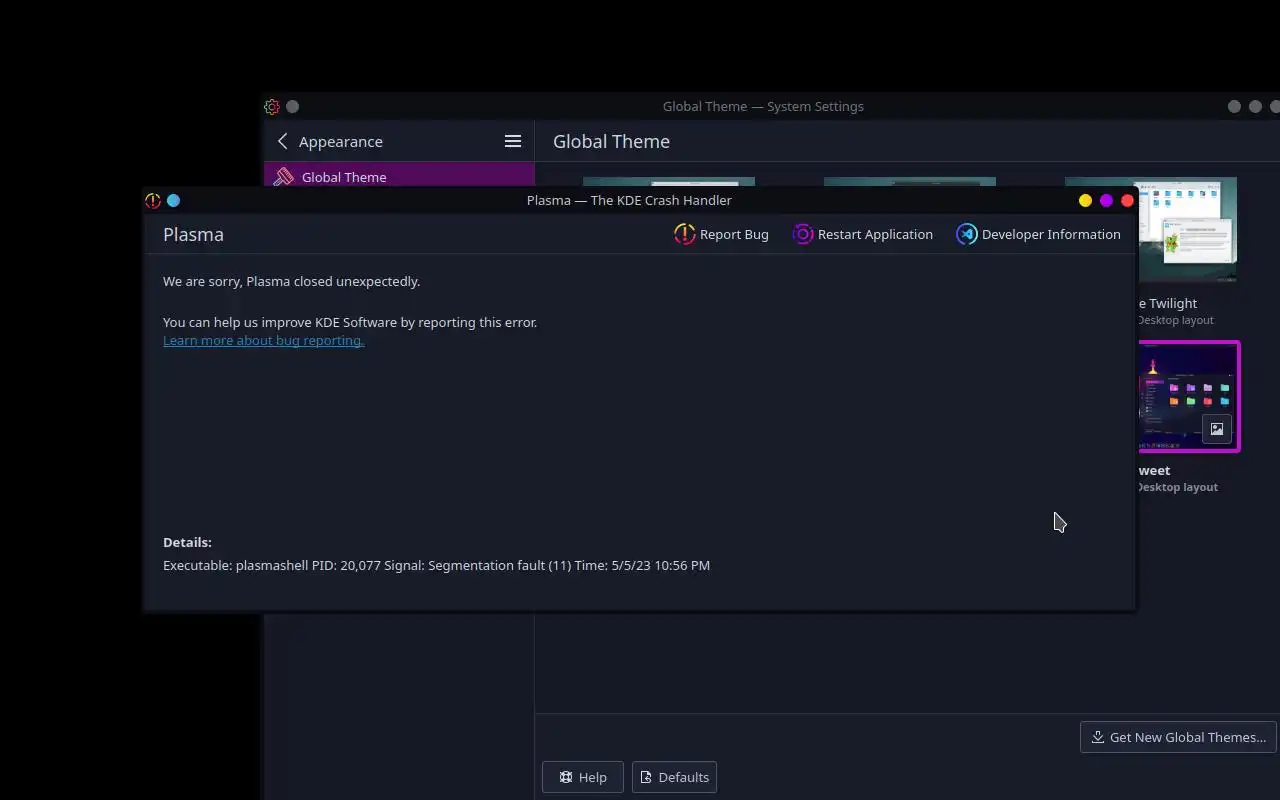Select the Sweet global theme thumbnail

pyautogui.click(x=1188, y=396)
